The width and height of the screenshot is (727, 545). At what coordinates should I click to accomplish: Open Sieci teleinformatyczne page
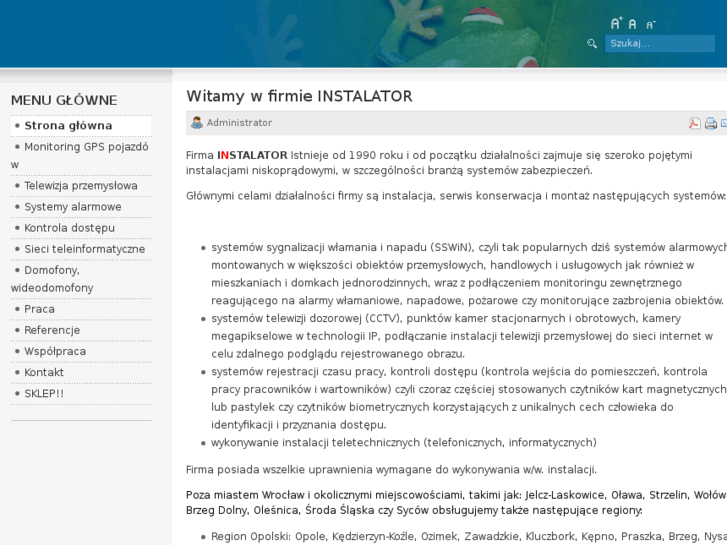click(x=81, y=249)
